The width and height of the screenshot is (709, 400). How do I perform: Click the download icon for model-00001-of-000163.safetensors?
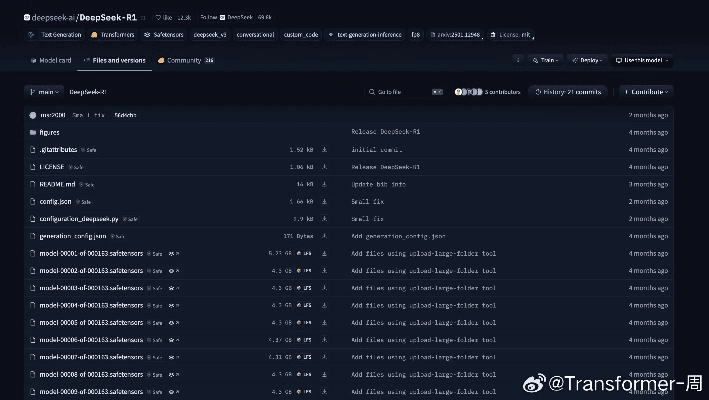pos(324,254)
